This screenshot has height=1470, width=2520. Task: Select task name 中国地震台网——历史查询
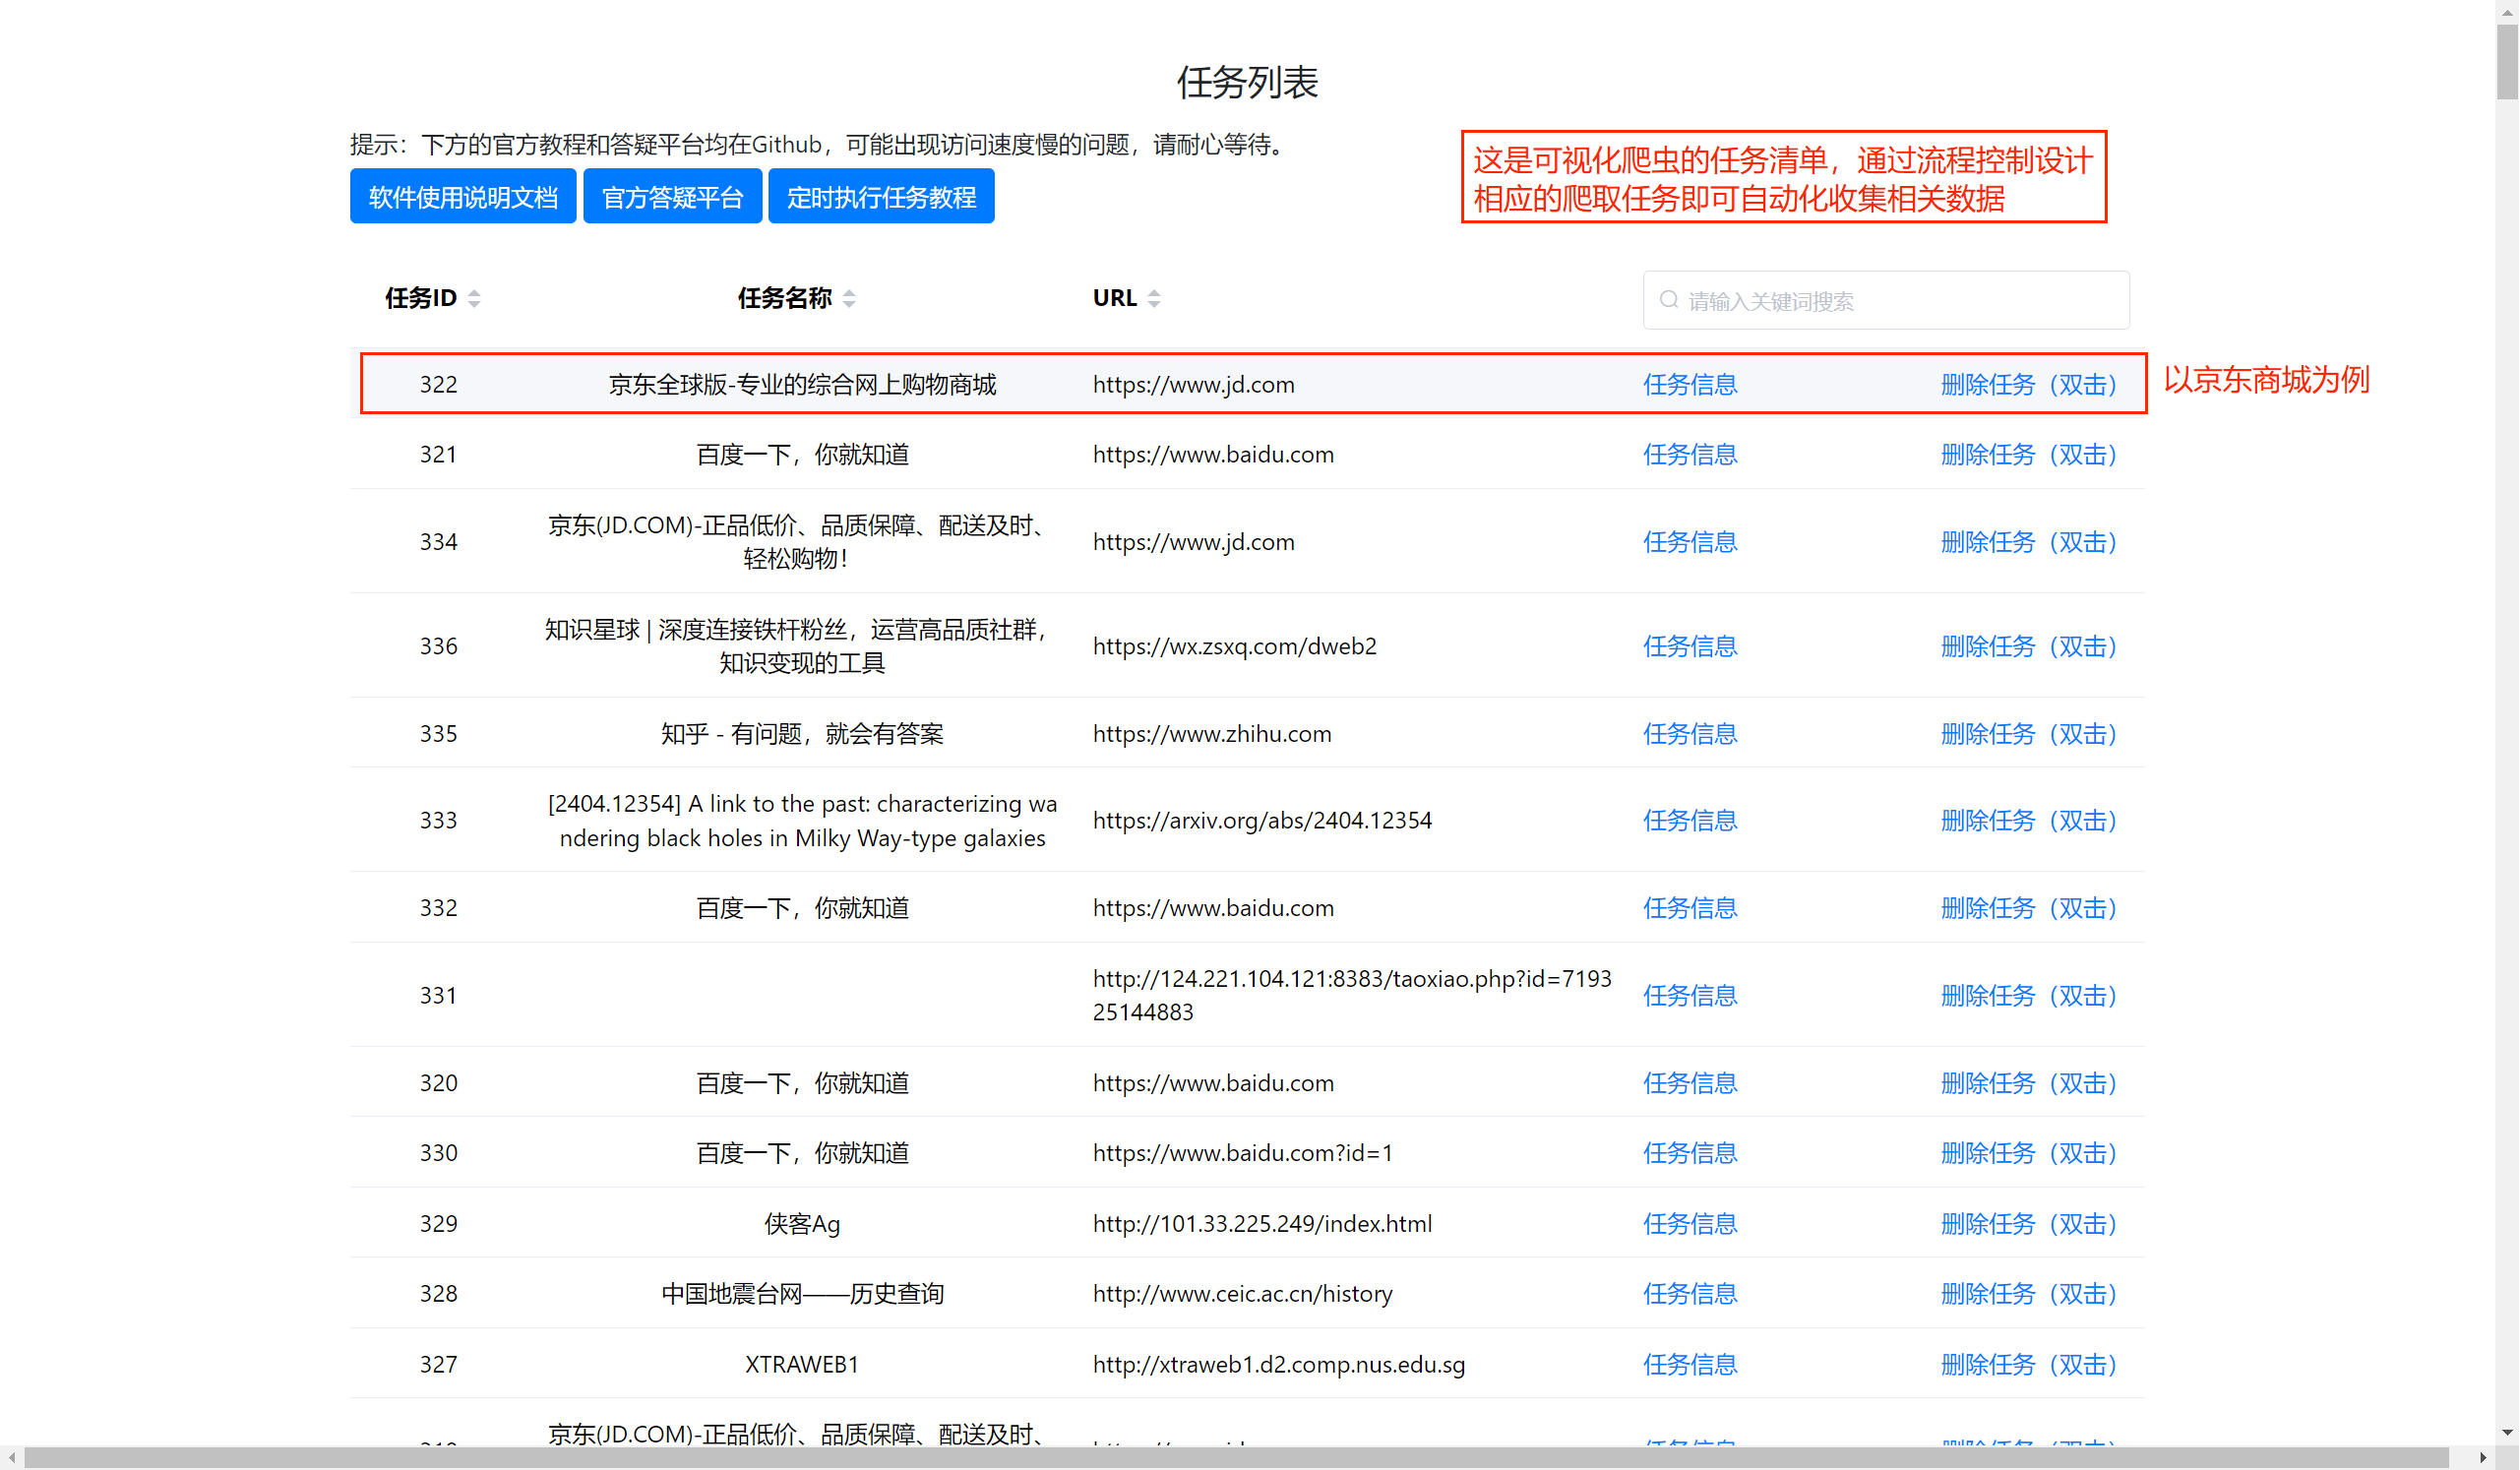[x=802, y=1293]
